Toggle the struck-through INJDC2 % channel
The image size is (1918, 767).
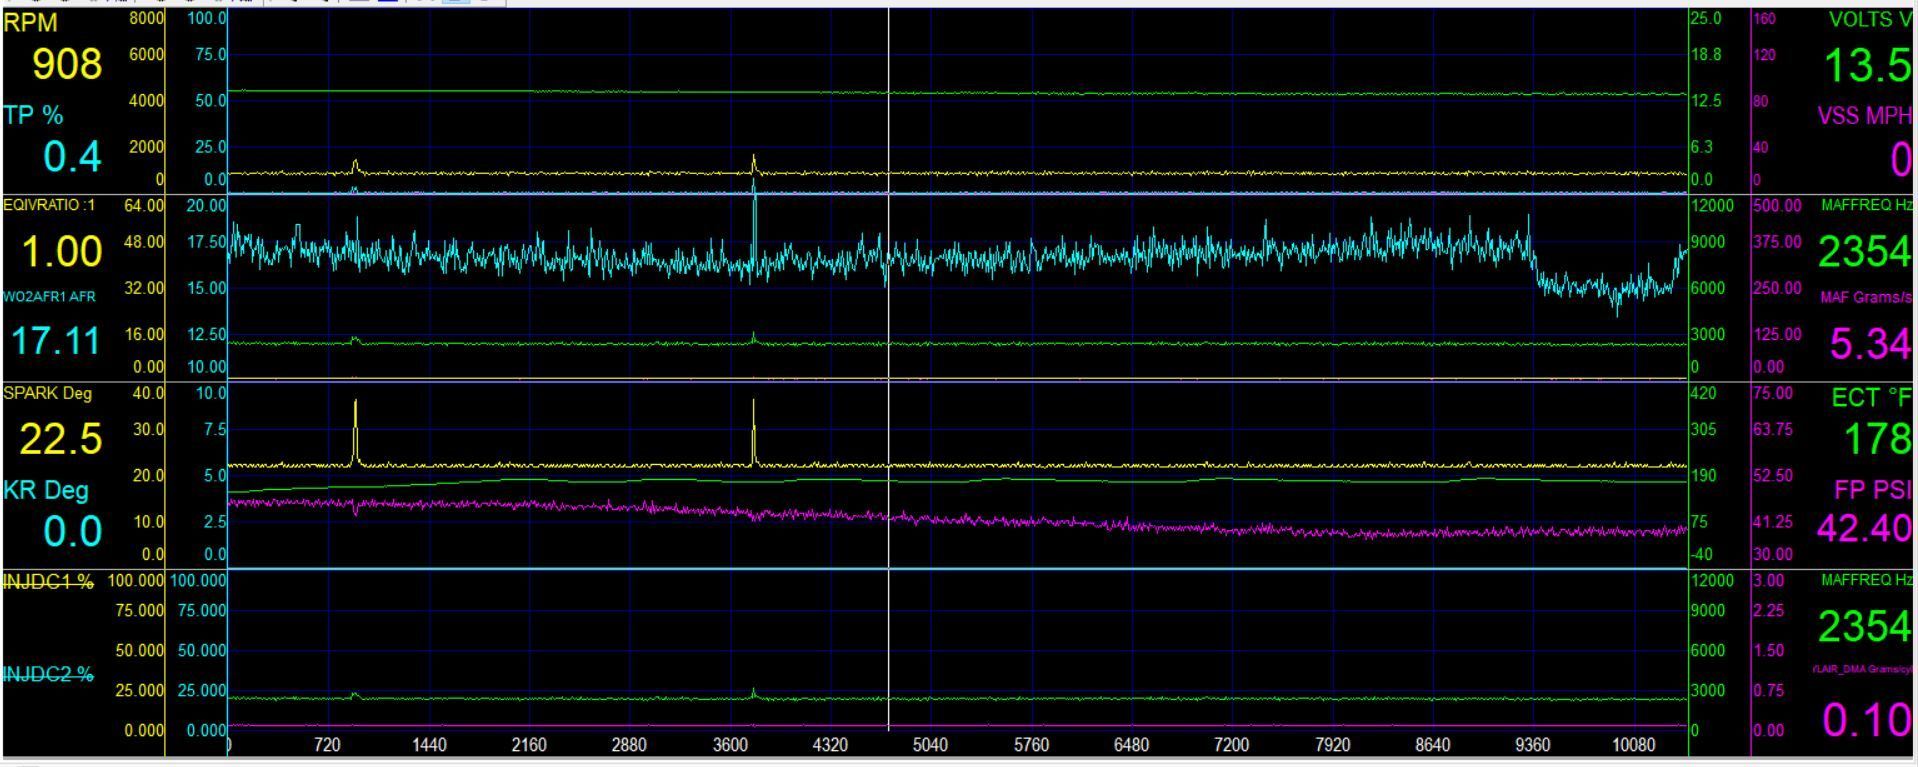pos(48,675)
